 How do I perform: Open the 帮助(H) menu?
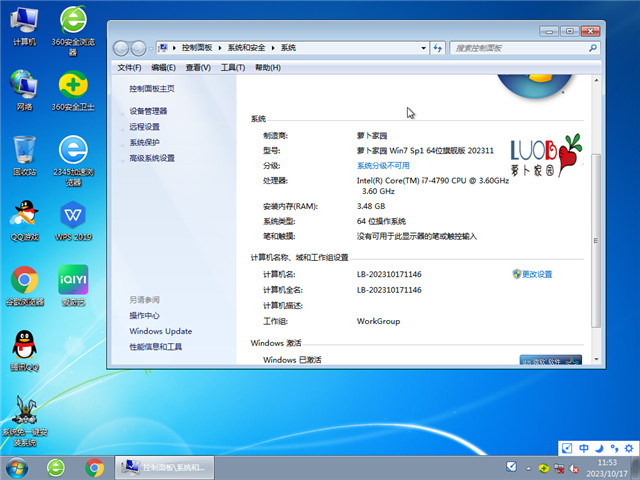[268, 68]
